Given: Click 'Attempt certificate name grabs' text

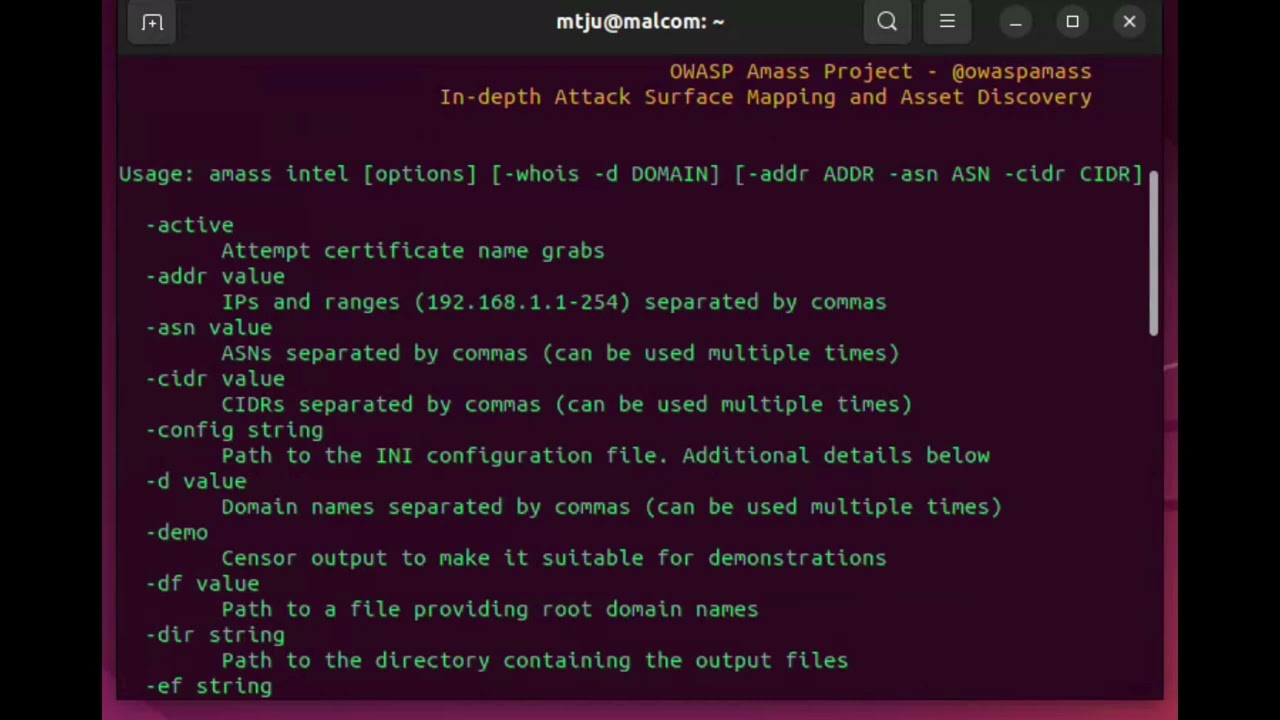Looking at the screenshot, I should tap(413, 251).
